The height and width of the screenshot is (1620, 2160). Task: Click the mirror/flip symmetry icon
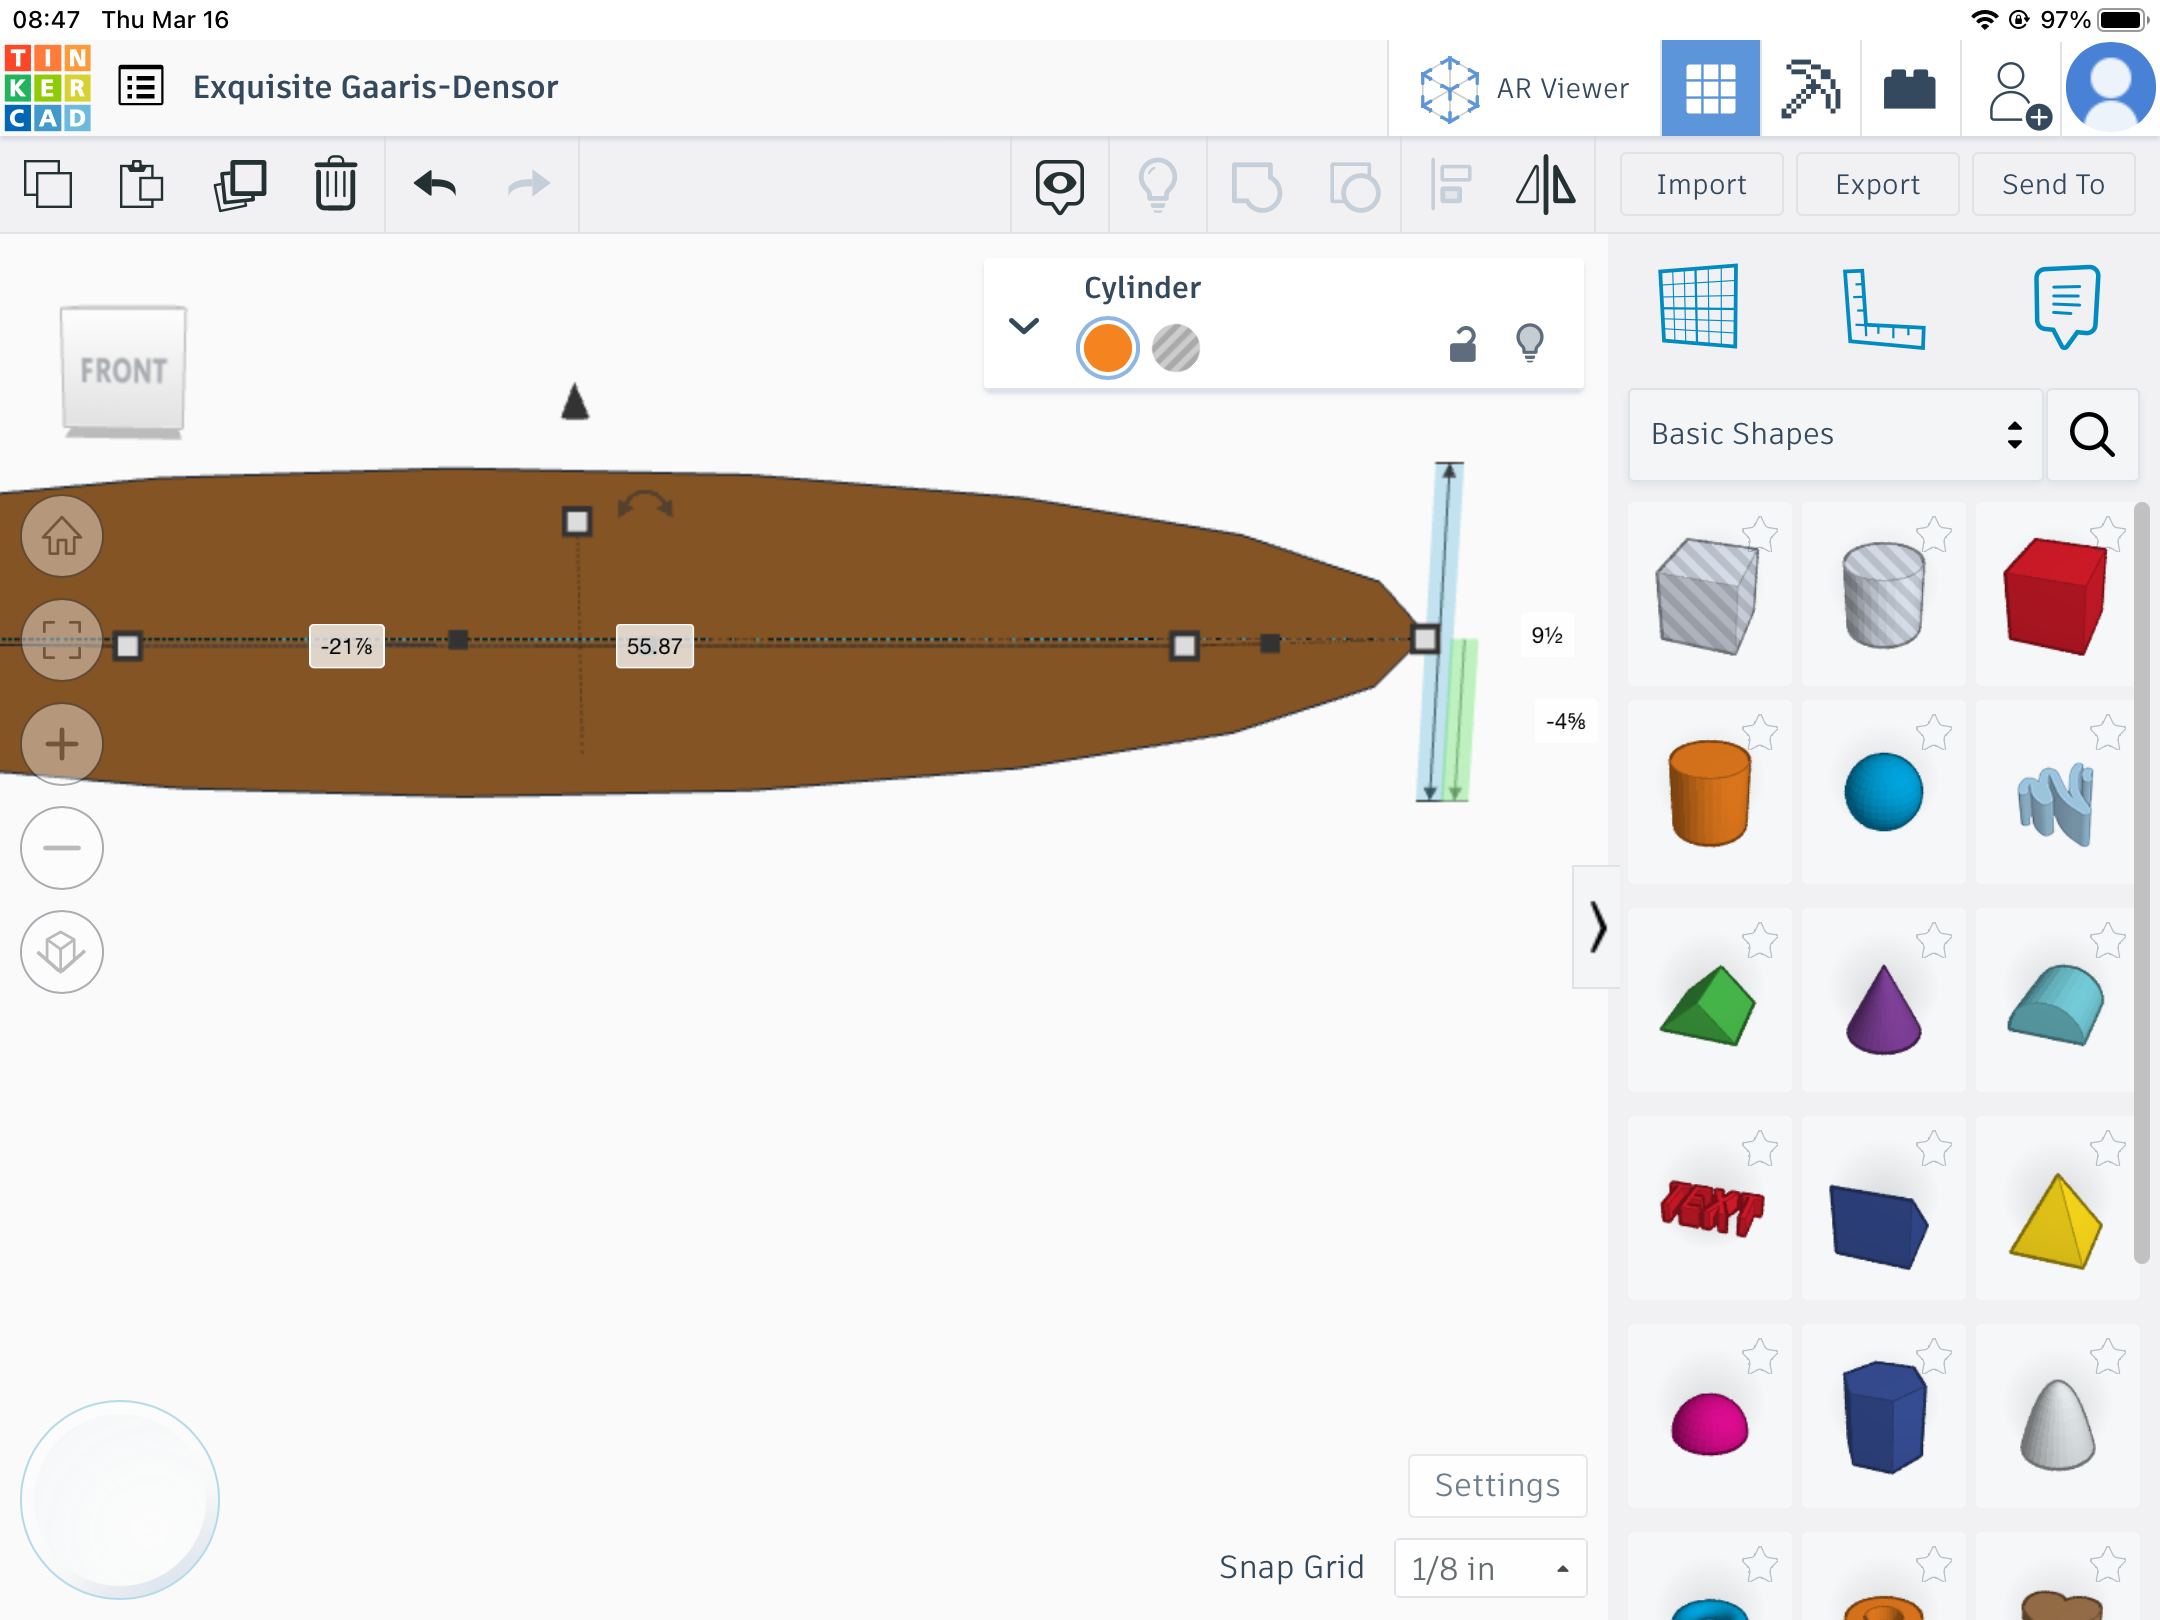(1544, 182)
